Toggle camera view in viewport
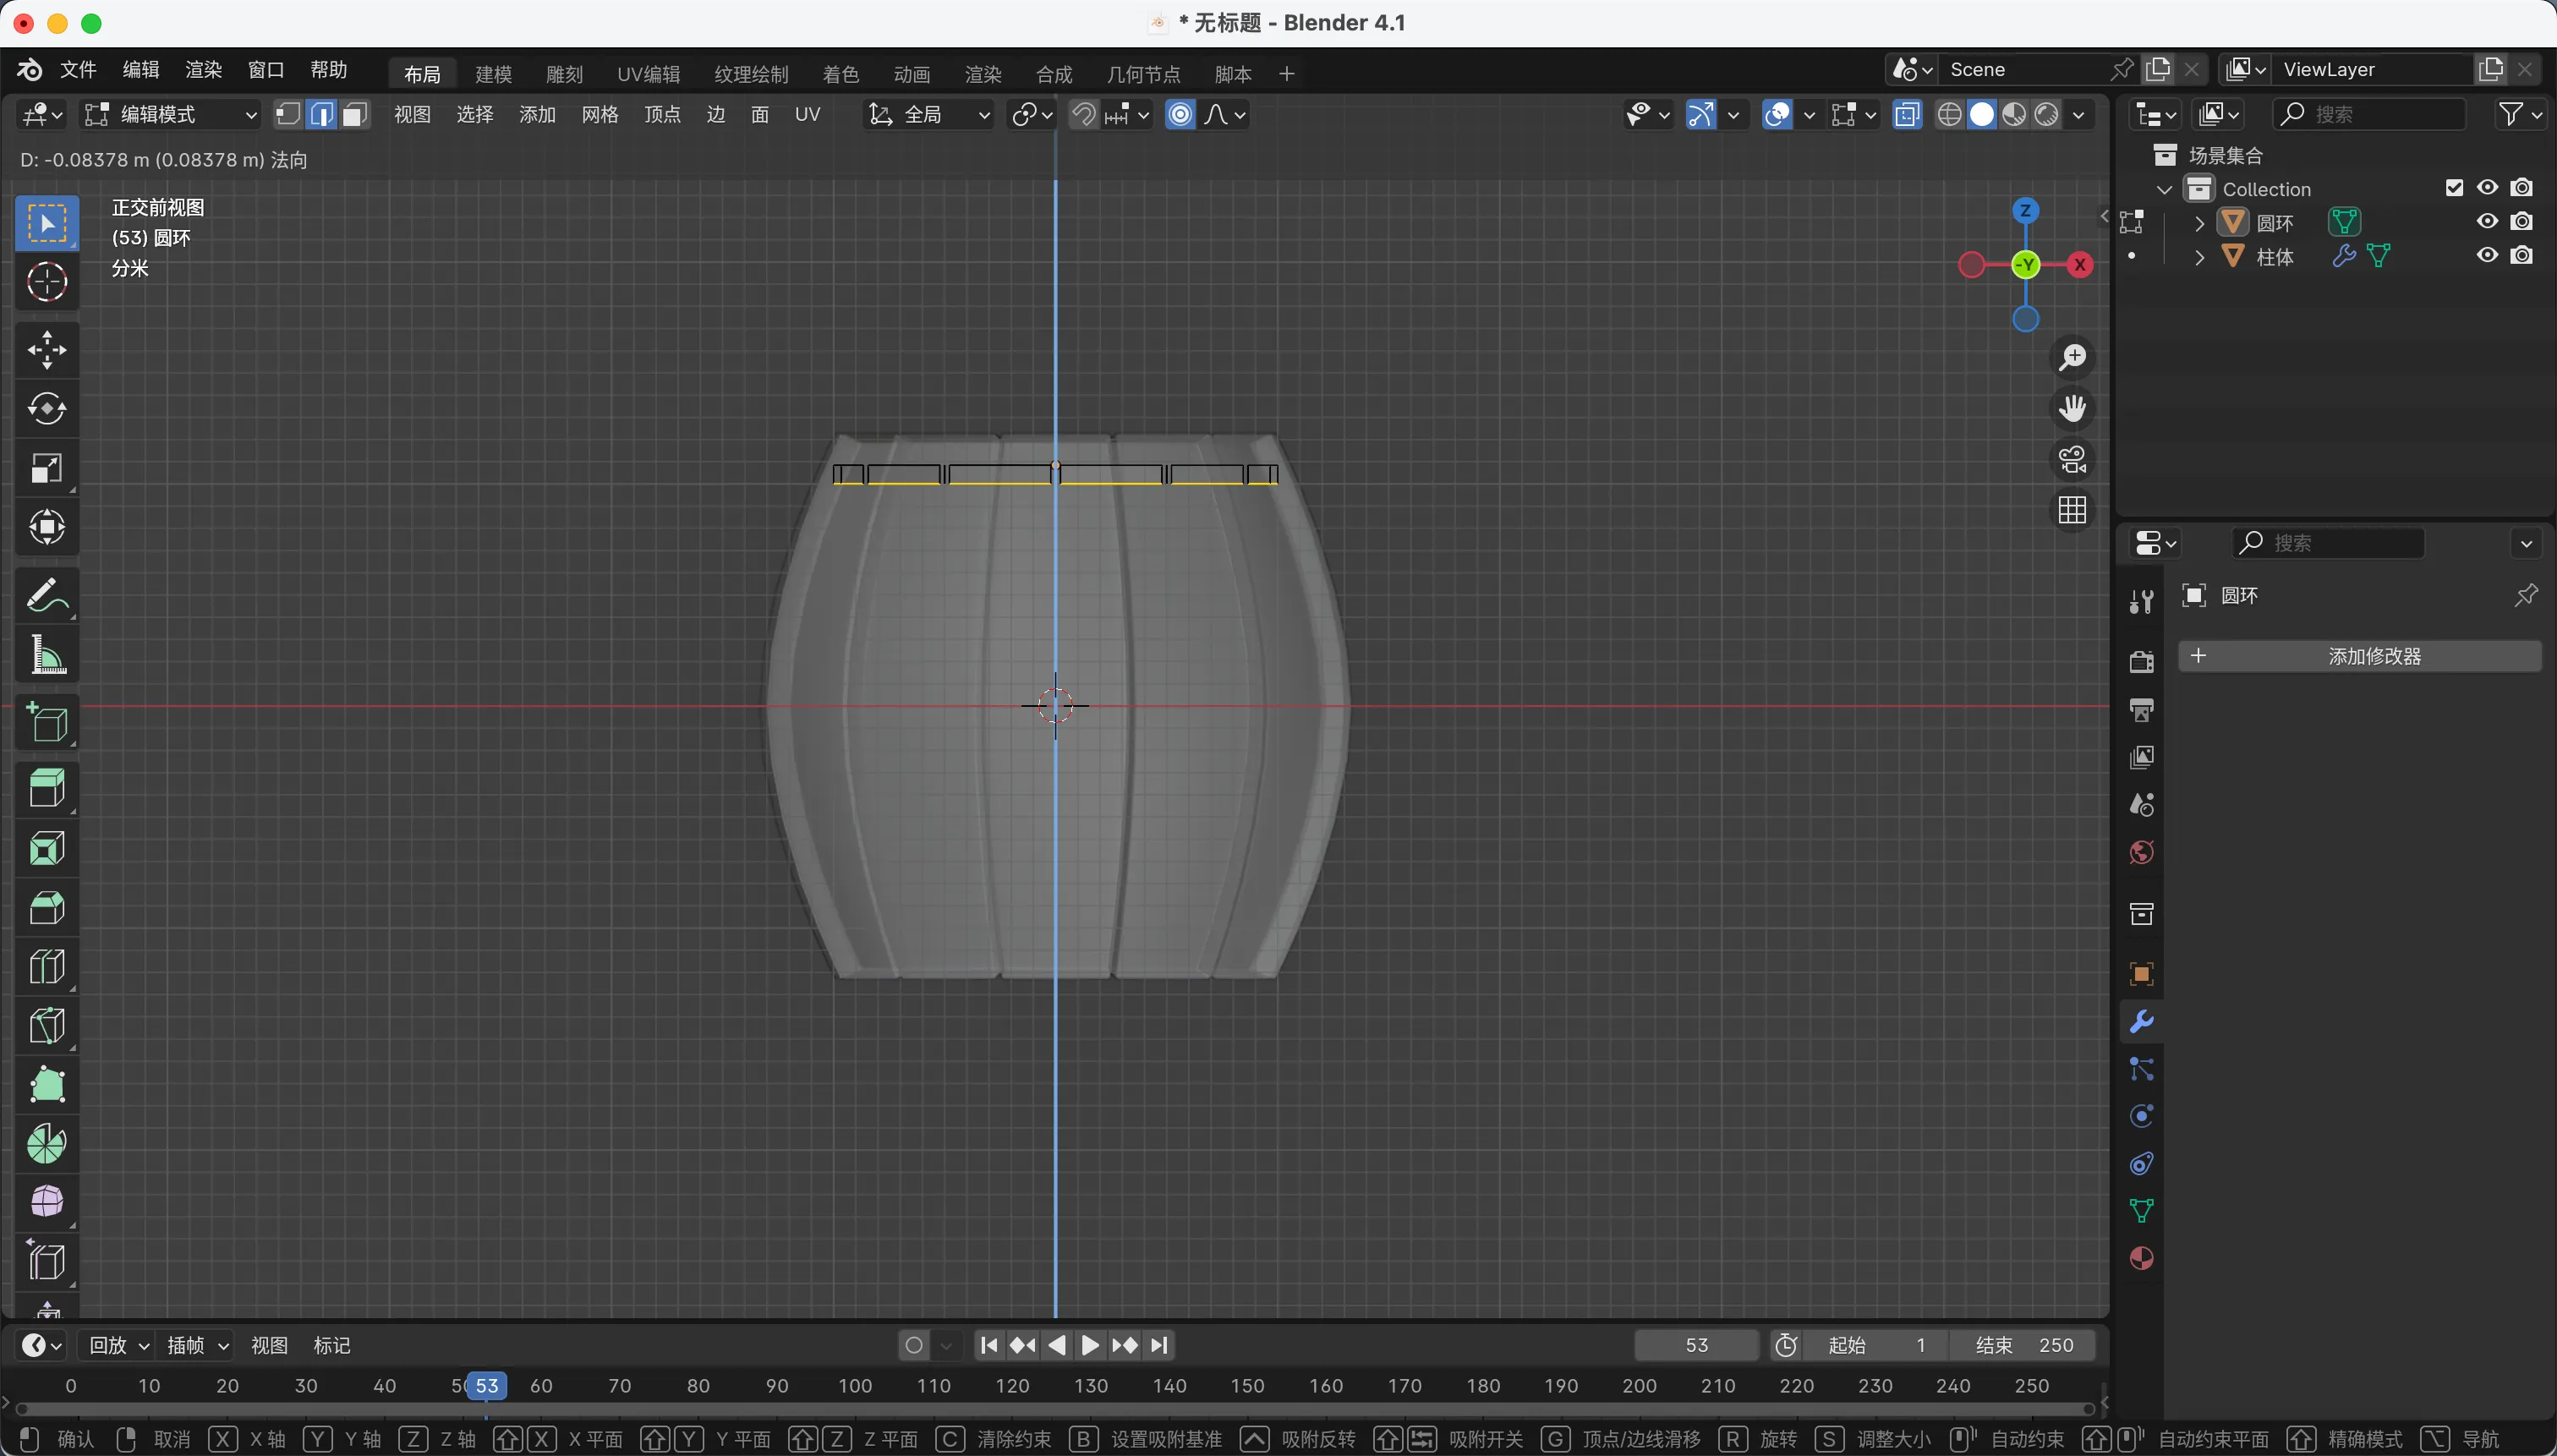The width and height of the screenshot is (2557, 1456). pos(2072,460)
